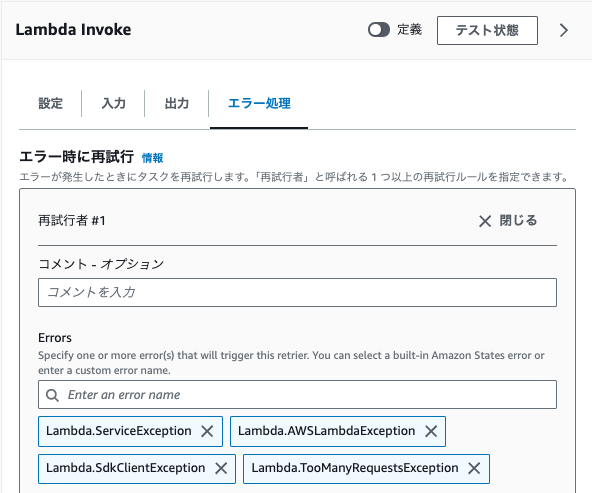The width and height of the screenshot is (592, 493).
Task: Toggle the 定義 definition switch
Action: tap(379, 30)
